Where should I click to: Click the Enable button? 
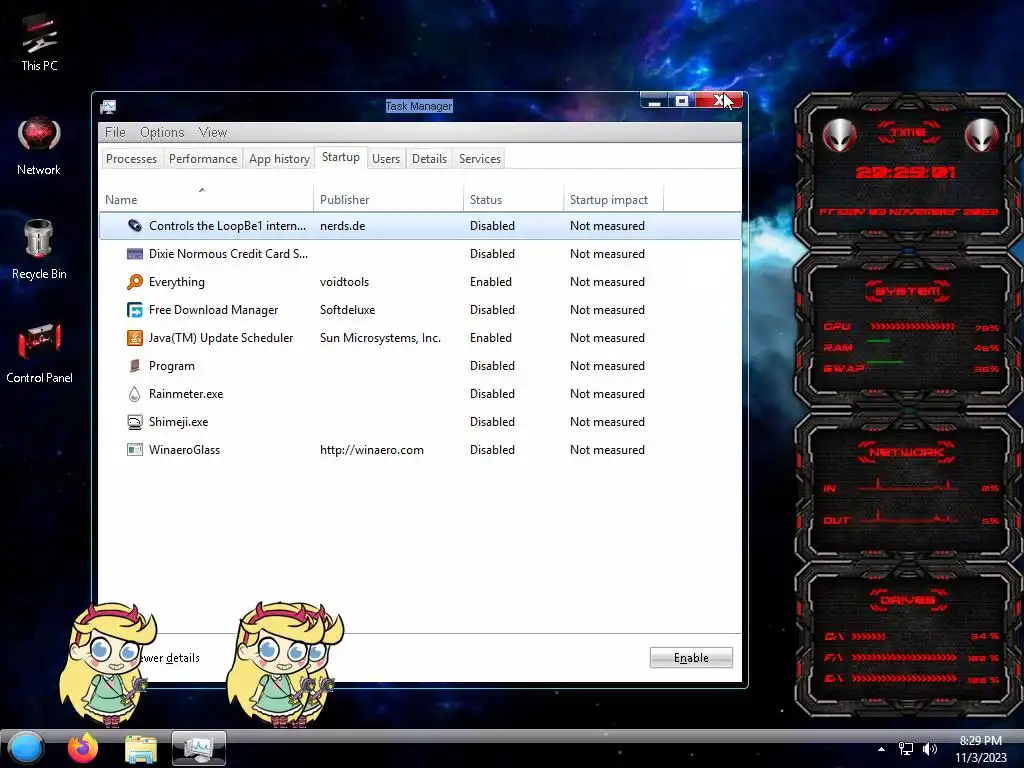(x=691, y=658)
